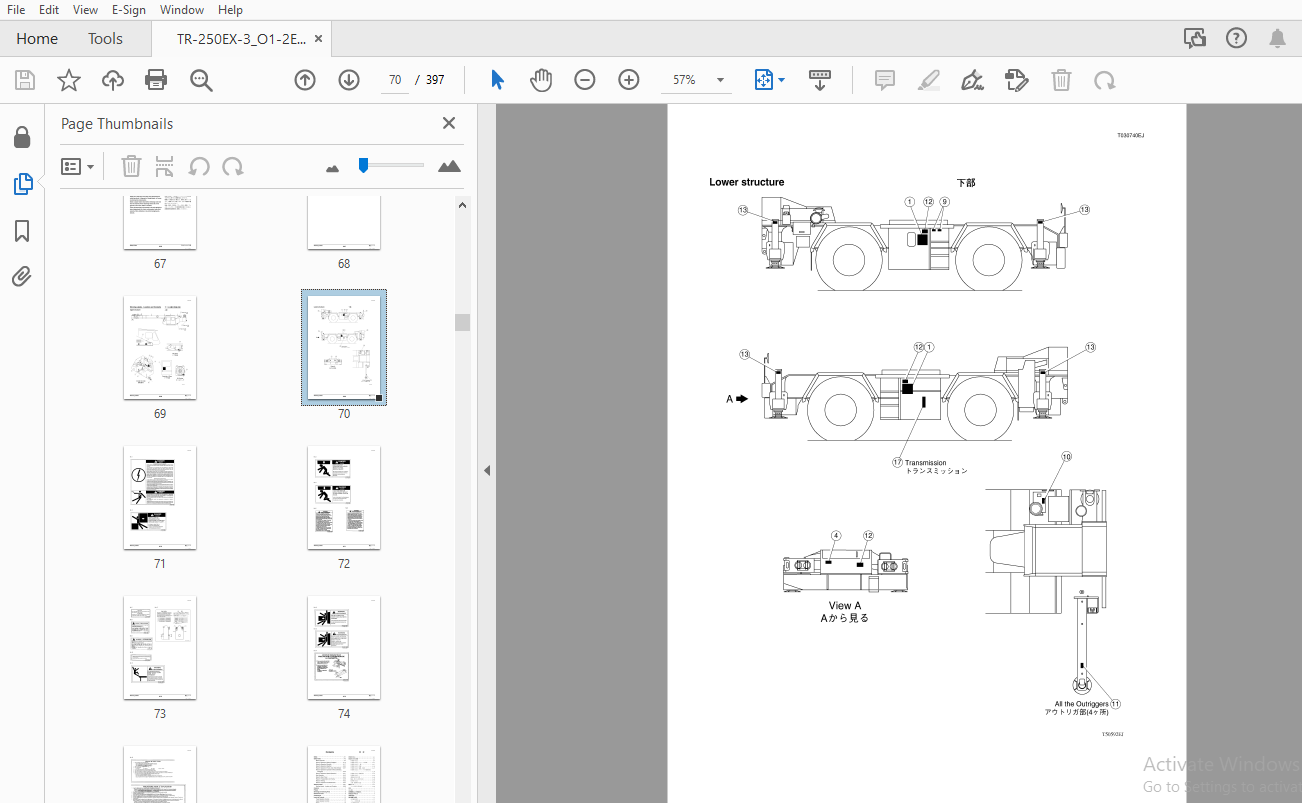1302x803 pixels.
Task: Open the E-Sign menu
Action: [128, 9]
